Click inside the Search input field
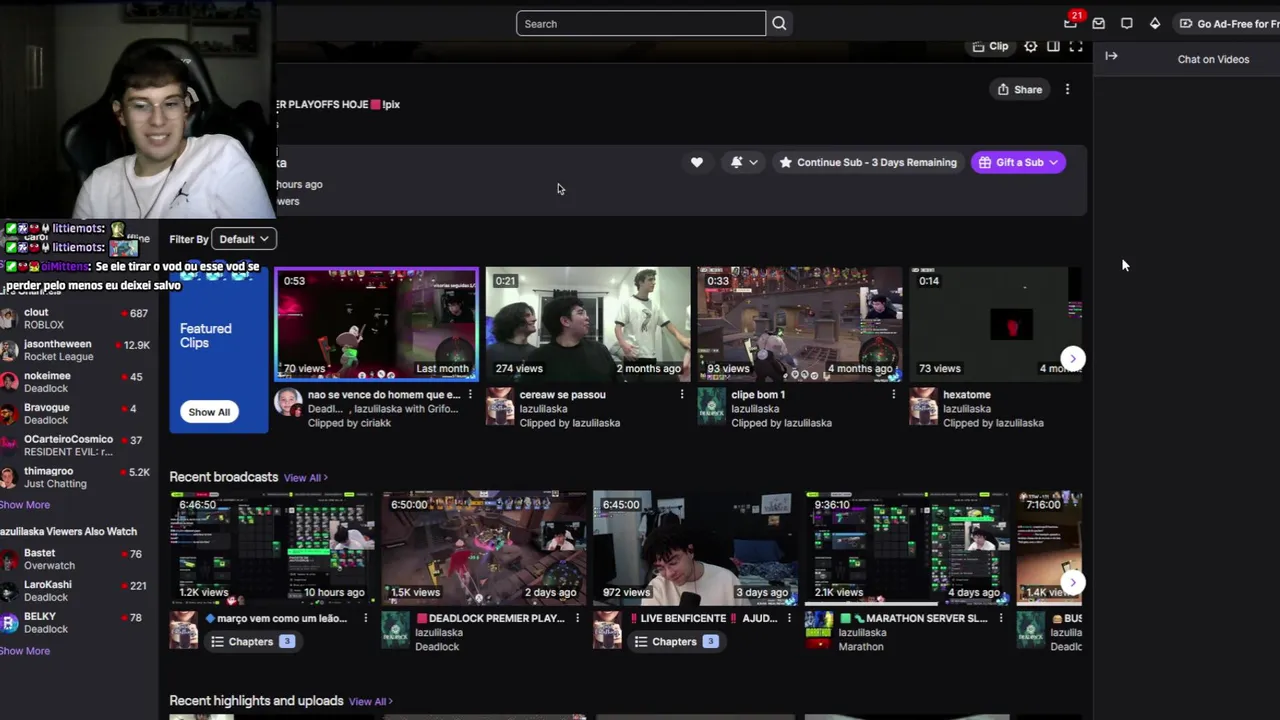 640,24
